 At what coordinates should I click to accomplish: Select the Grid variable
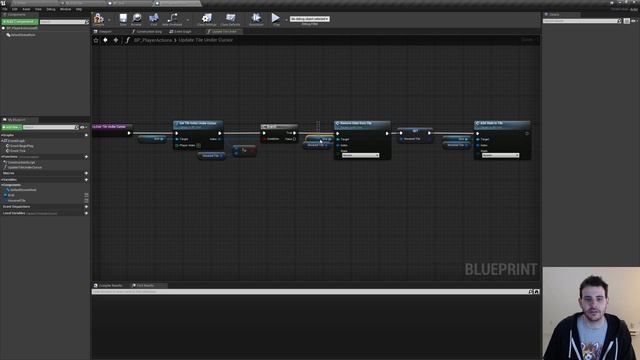[10, 195]
